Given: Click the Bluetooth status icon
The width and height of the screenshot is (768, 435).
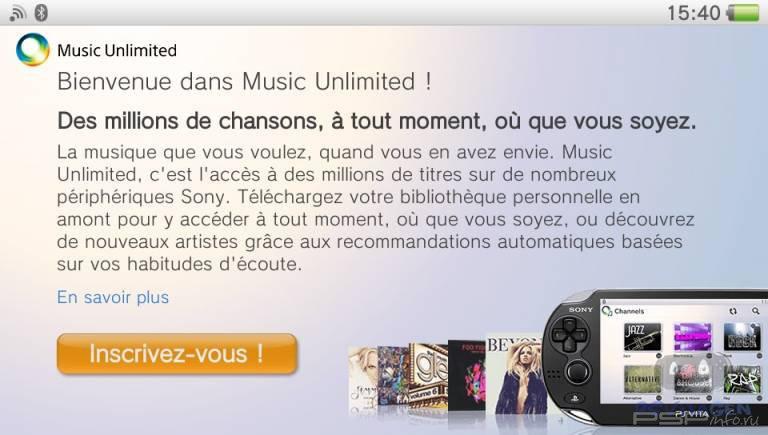Looking at the screenshot, I should pyautogui.click(x=41, y=13).
